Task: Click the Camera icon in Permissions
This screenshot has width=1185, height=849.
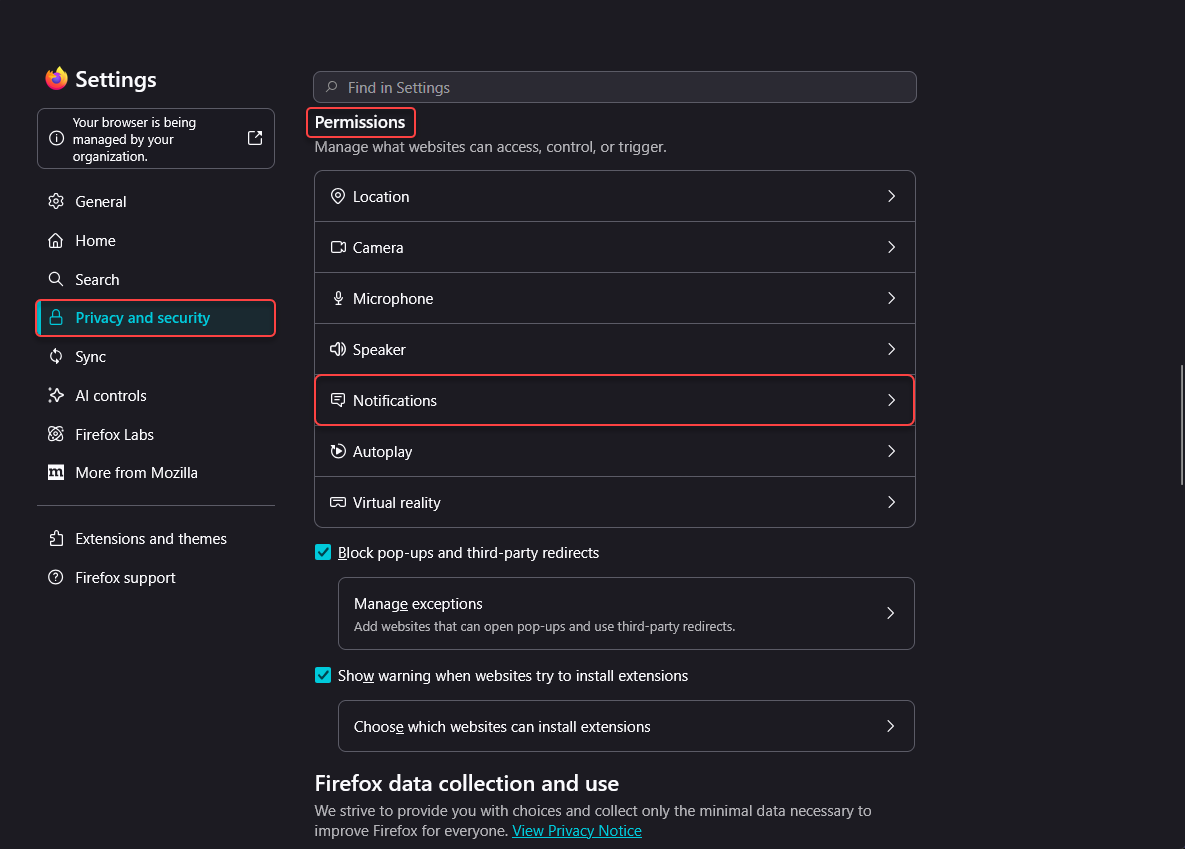Action: [338, 247]
